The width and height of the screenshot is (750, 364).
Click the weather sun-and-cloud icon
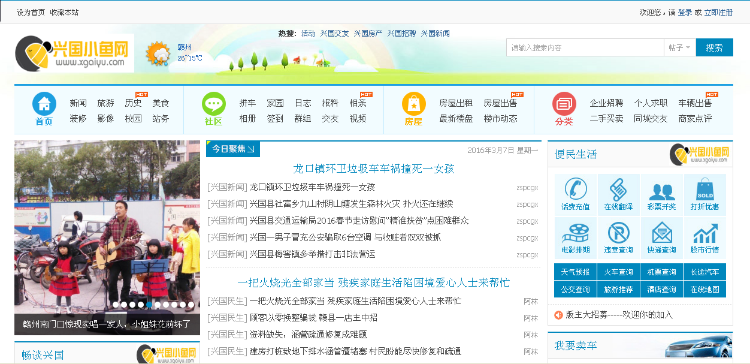pos(158,54)
